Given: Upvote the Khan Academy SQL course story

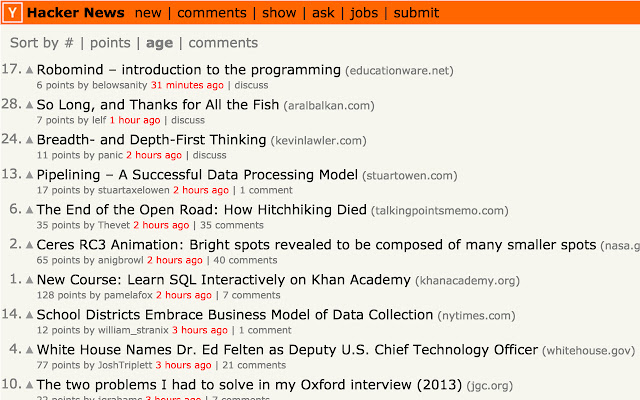Looking at the screenshot, I should point(29,281).
